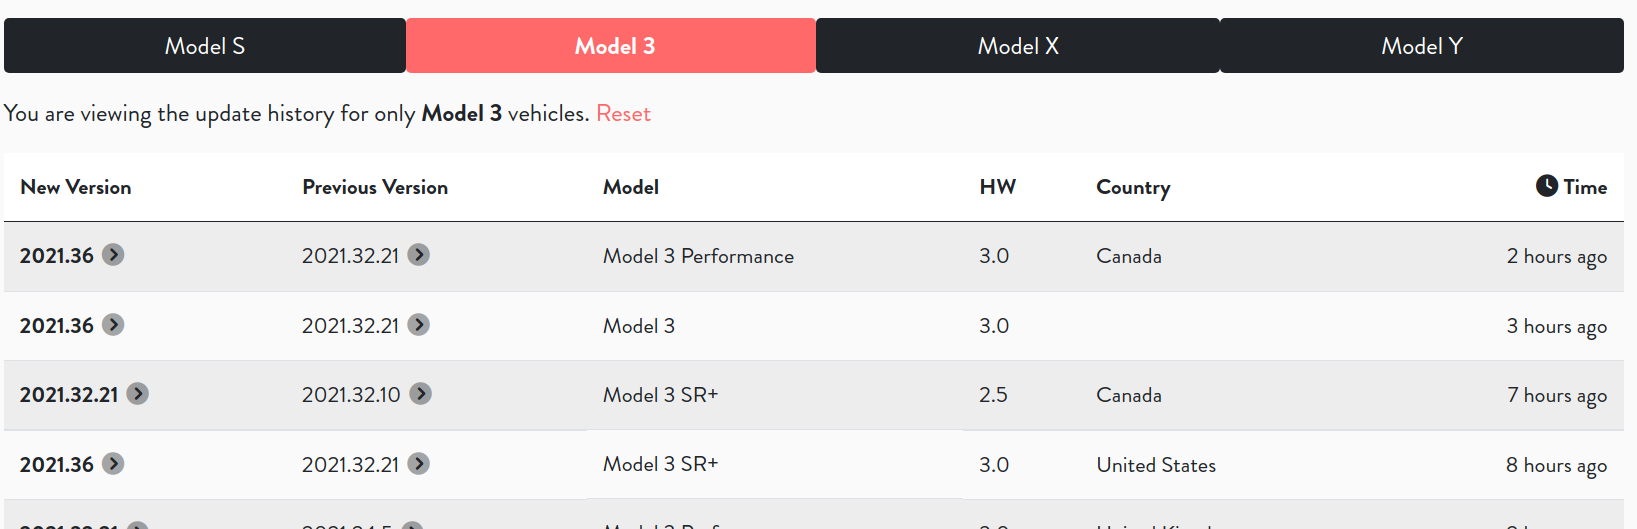1637x529 pixels.
Task: Click arrow icon beside first-row previous version 2021.32.21
Action: [x=419, y=255]
